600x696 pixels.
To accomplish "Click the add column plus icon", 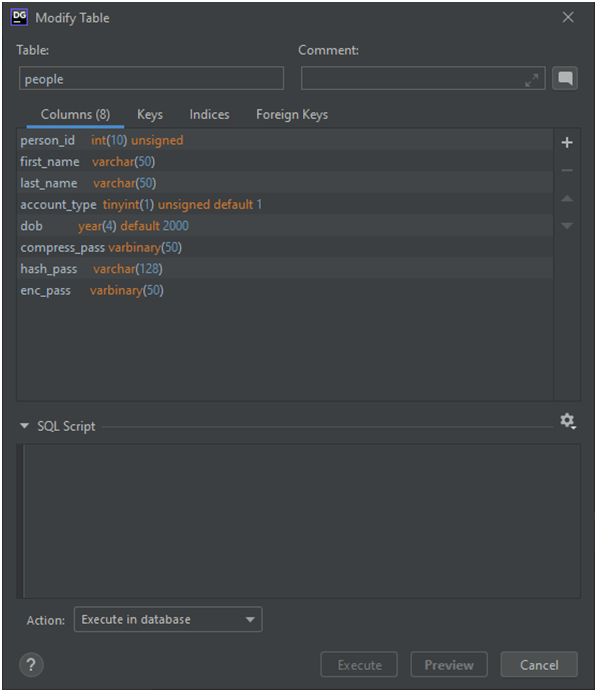I will (x=567, y=143).
